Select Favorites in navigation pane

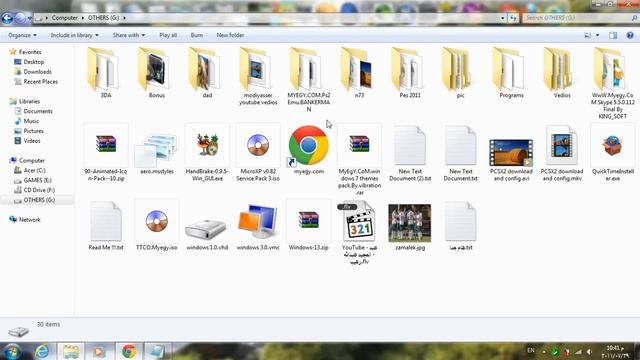pos(26,52)
